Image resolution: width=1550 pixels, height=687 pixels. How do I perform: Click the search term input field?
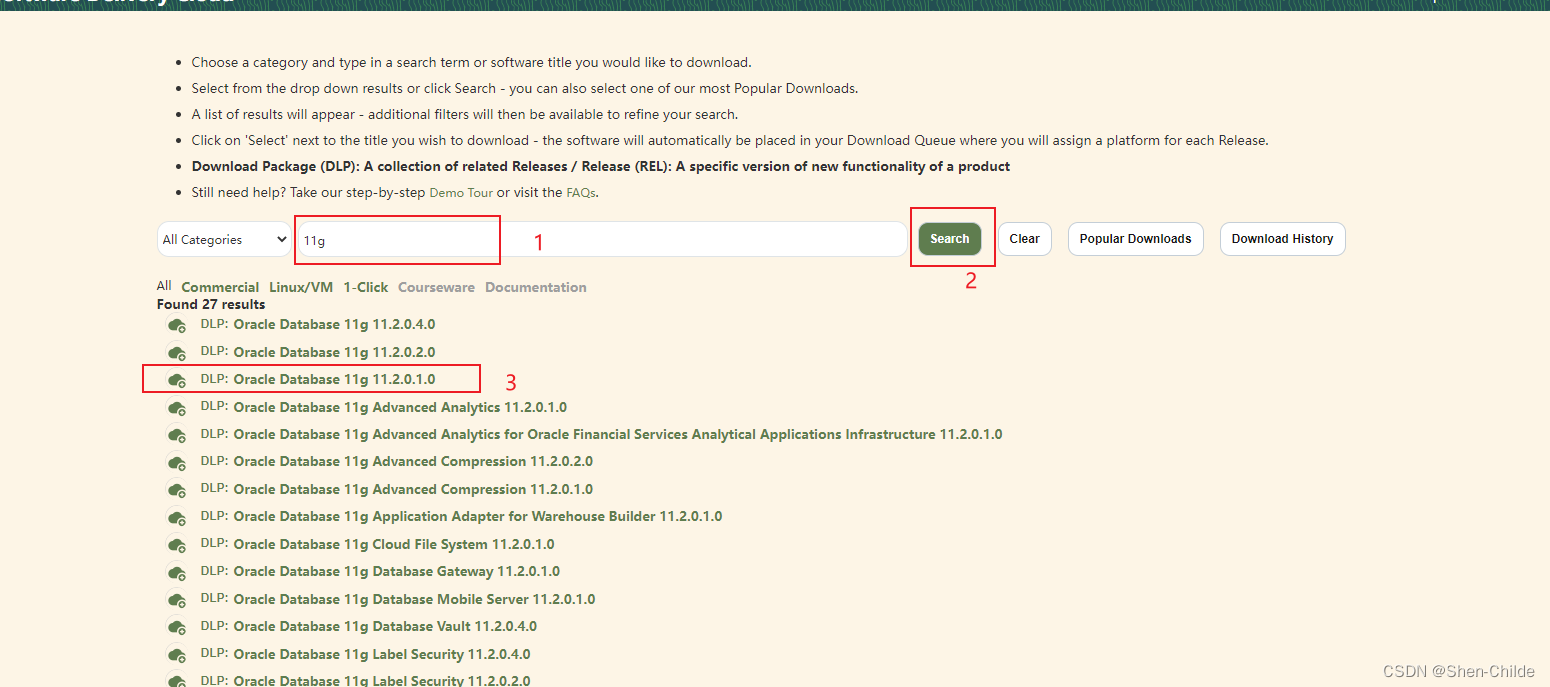(x=601, y=239)
